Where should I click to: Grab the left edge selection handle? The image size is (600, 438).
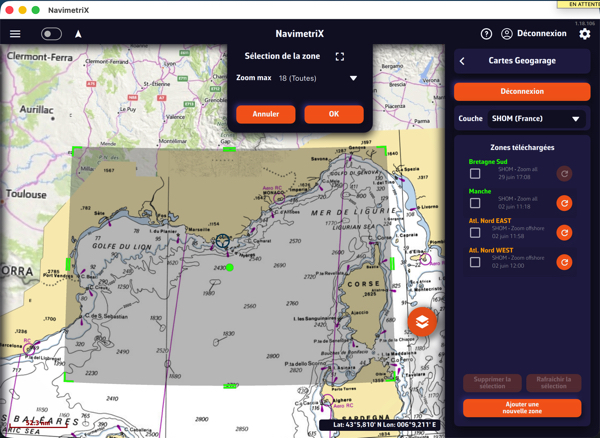tap(68, 264)
